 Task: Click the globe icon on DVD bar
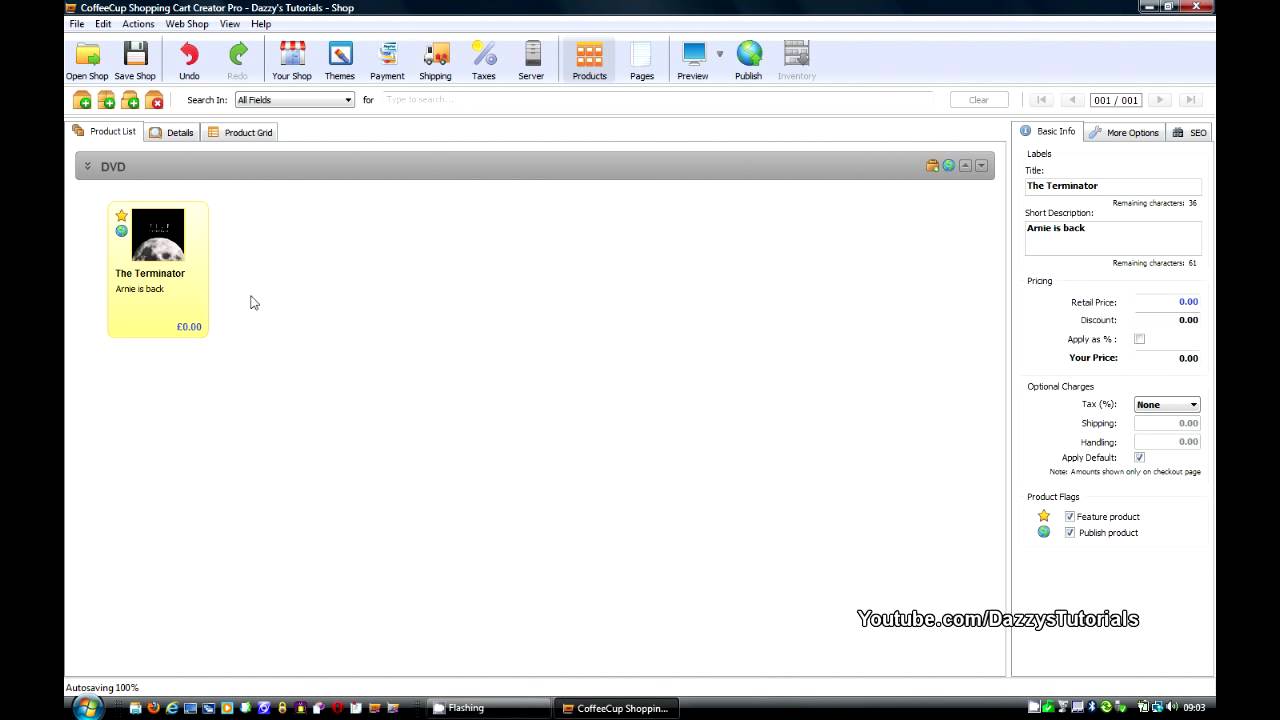click(x=948, y=166)
